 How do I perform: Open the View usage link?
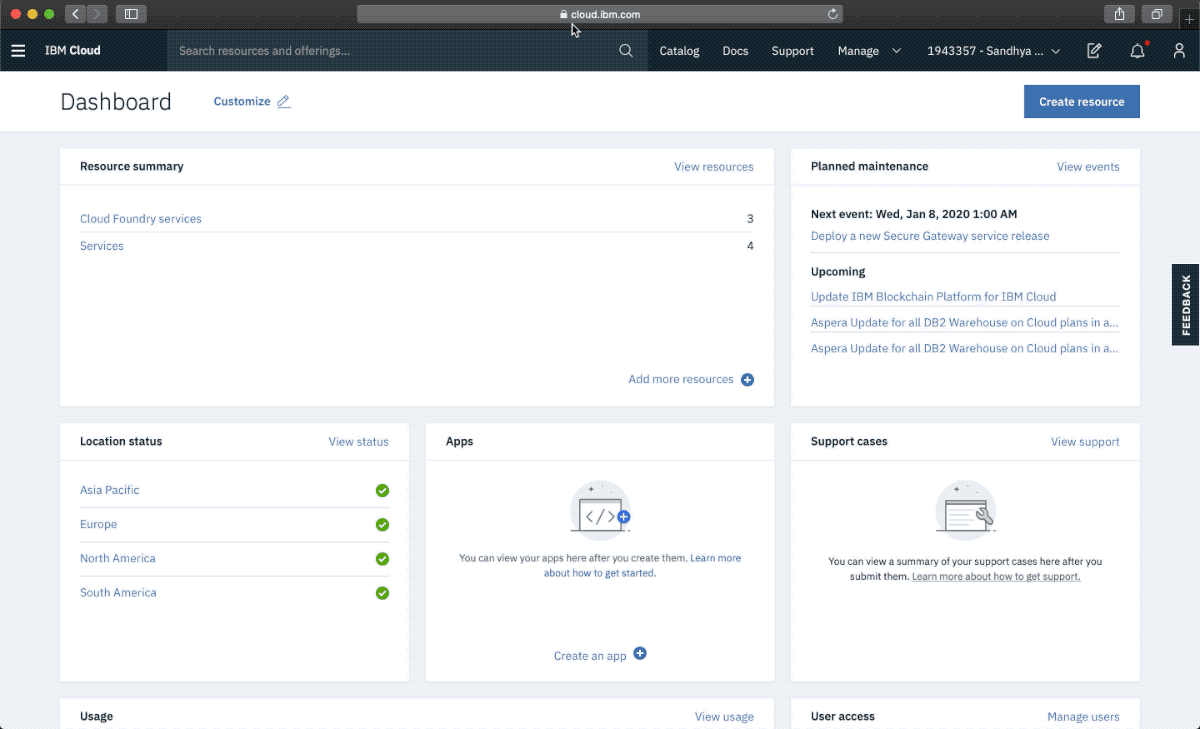coord(724,716)
